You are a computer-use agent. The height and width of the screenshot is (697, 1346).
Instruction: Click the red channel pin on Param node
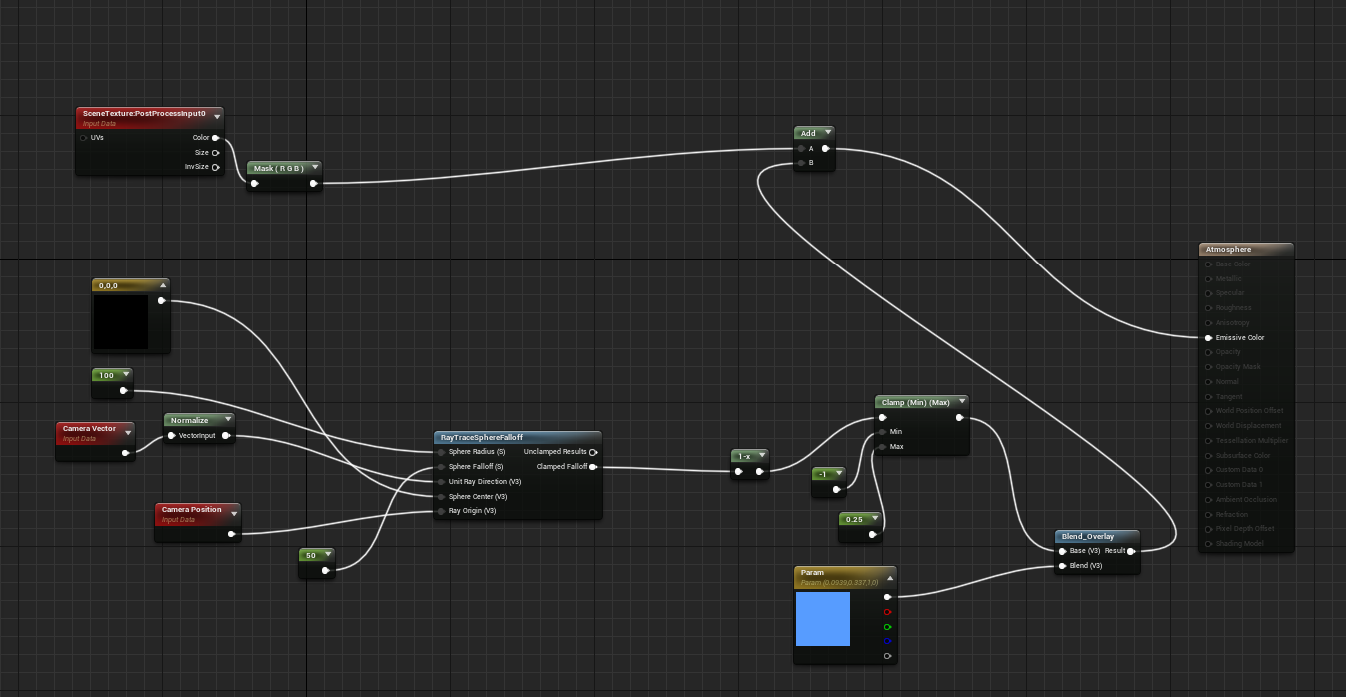pyautogui.click(x=886, y=612)
